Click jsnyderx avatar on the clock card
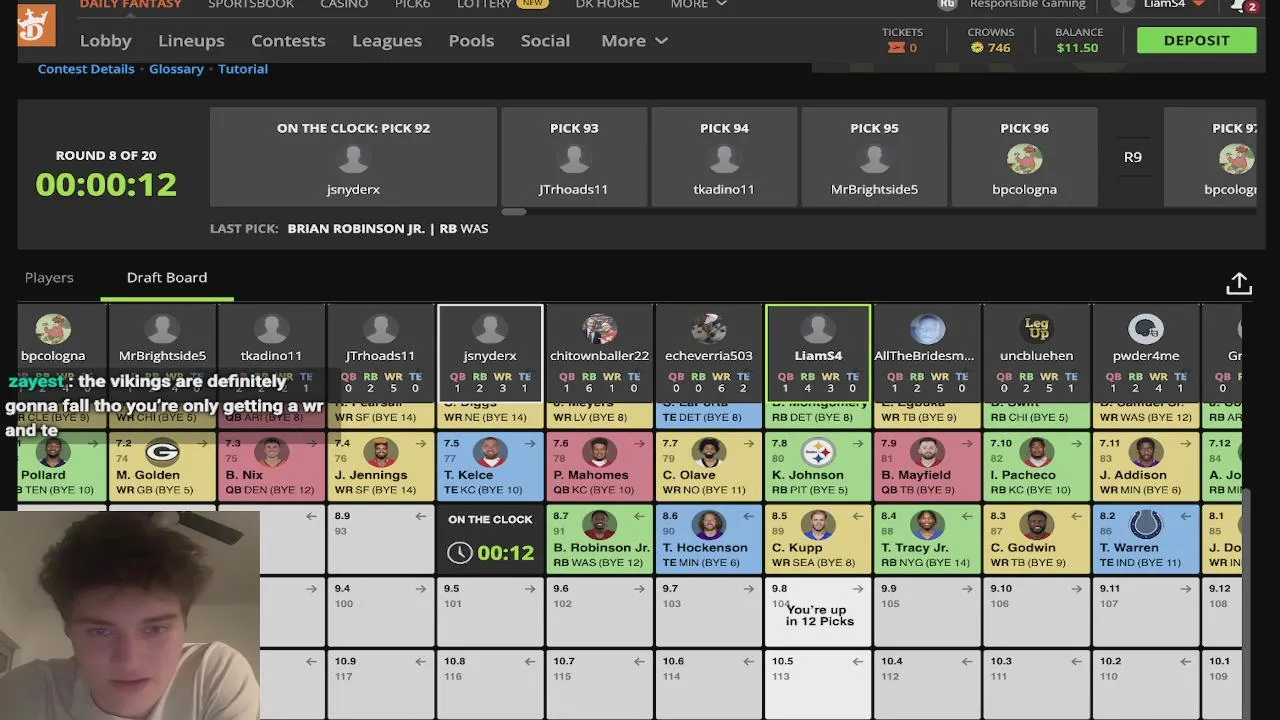 [353, 159]
